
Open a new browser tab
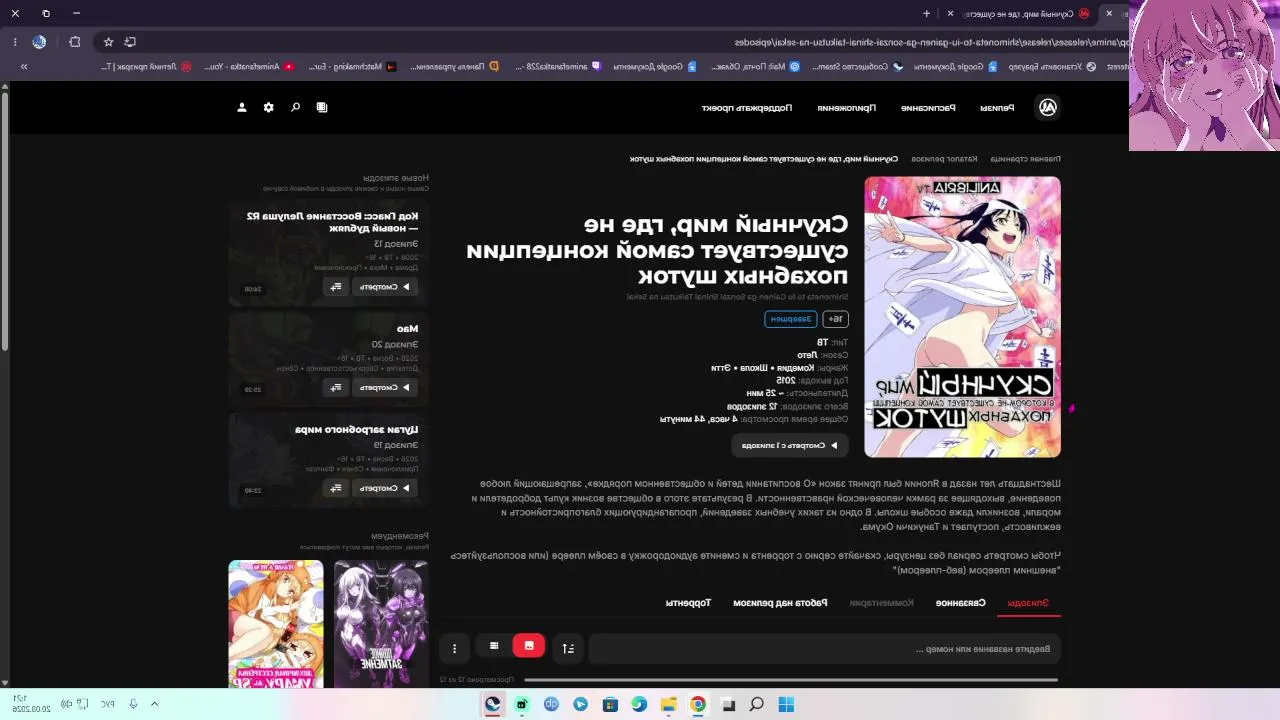click(x=926, y=14)
